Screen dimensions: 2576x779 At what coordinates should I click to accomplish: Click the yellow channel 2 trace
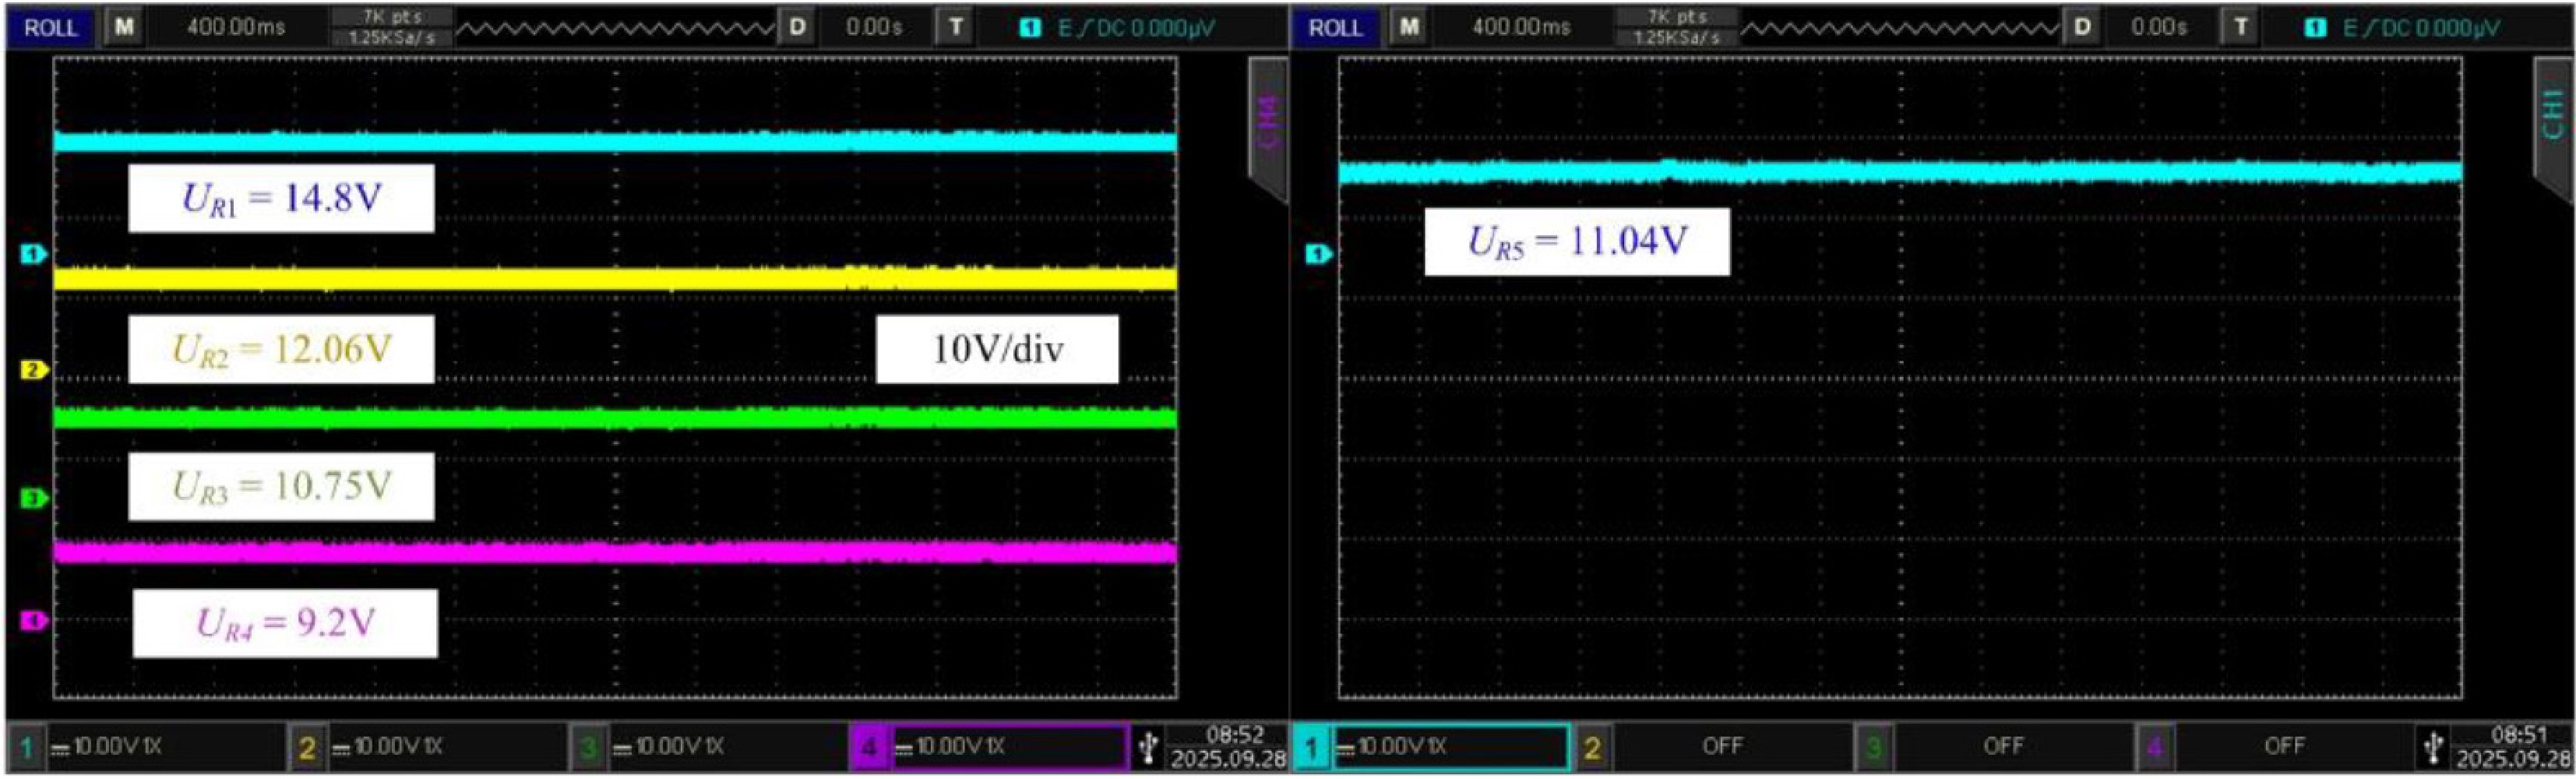click(615, 278)
